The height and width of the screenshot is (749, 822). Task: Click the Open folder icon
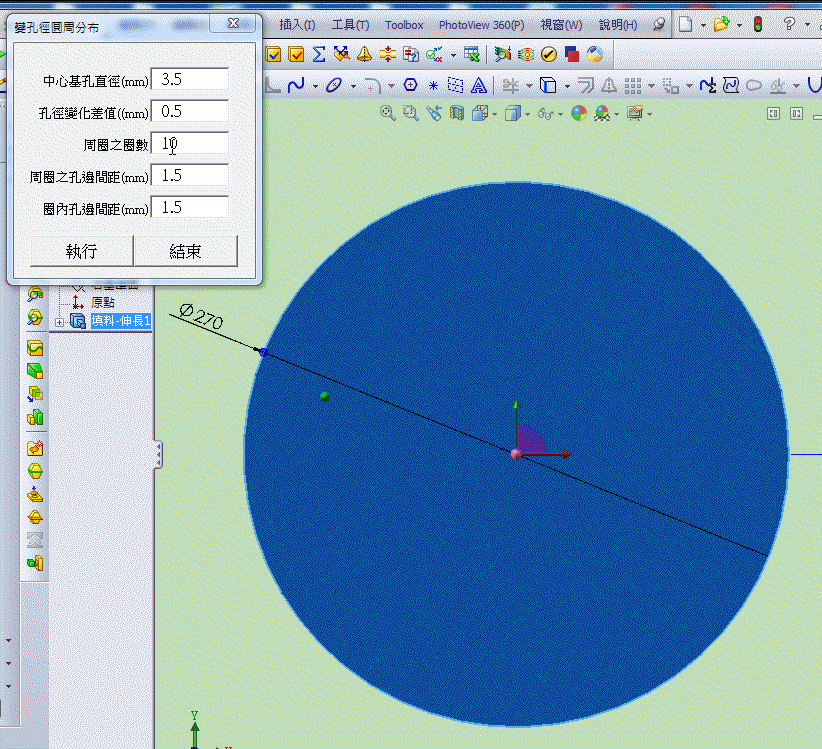722,24
